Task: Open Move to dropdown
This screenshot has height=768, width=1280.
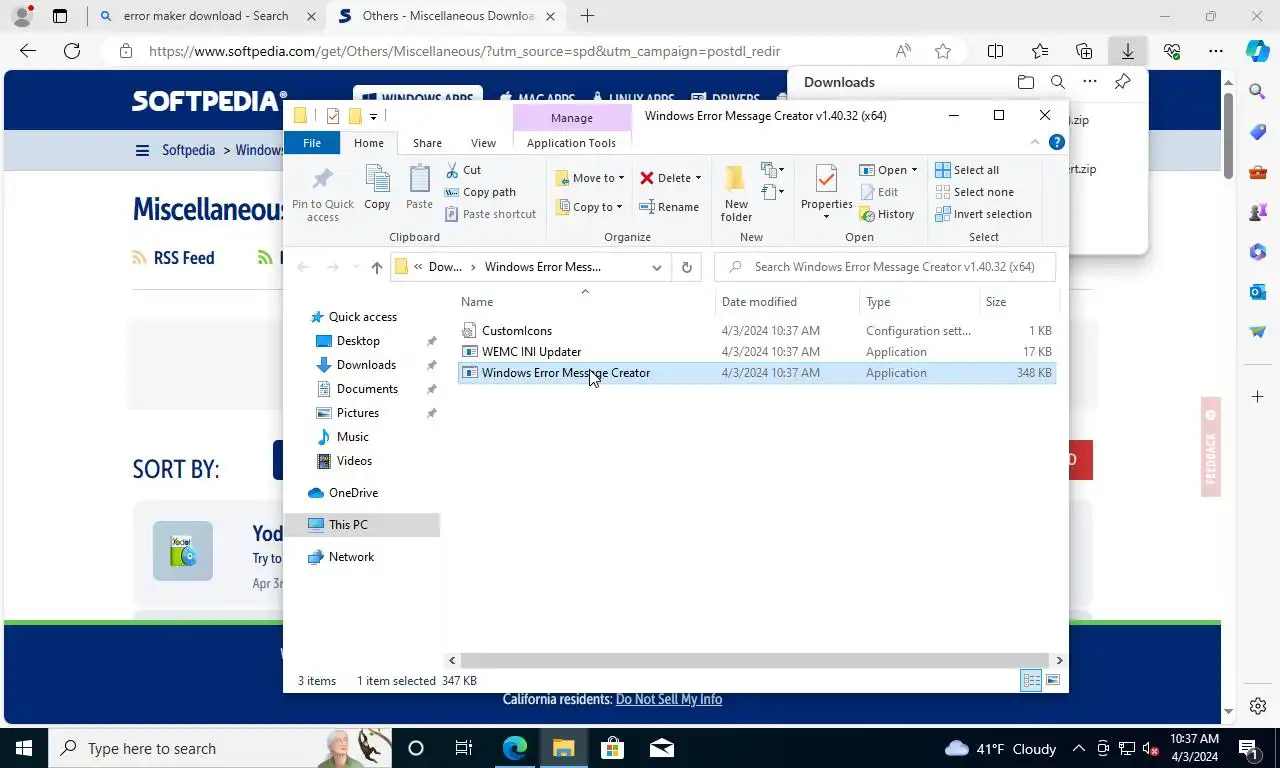Action: click(x=591, y=178)
